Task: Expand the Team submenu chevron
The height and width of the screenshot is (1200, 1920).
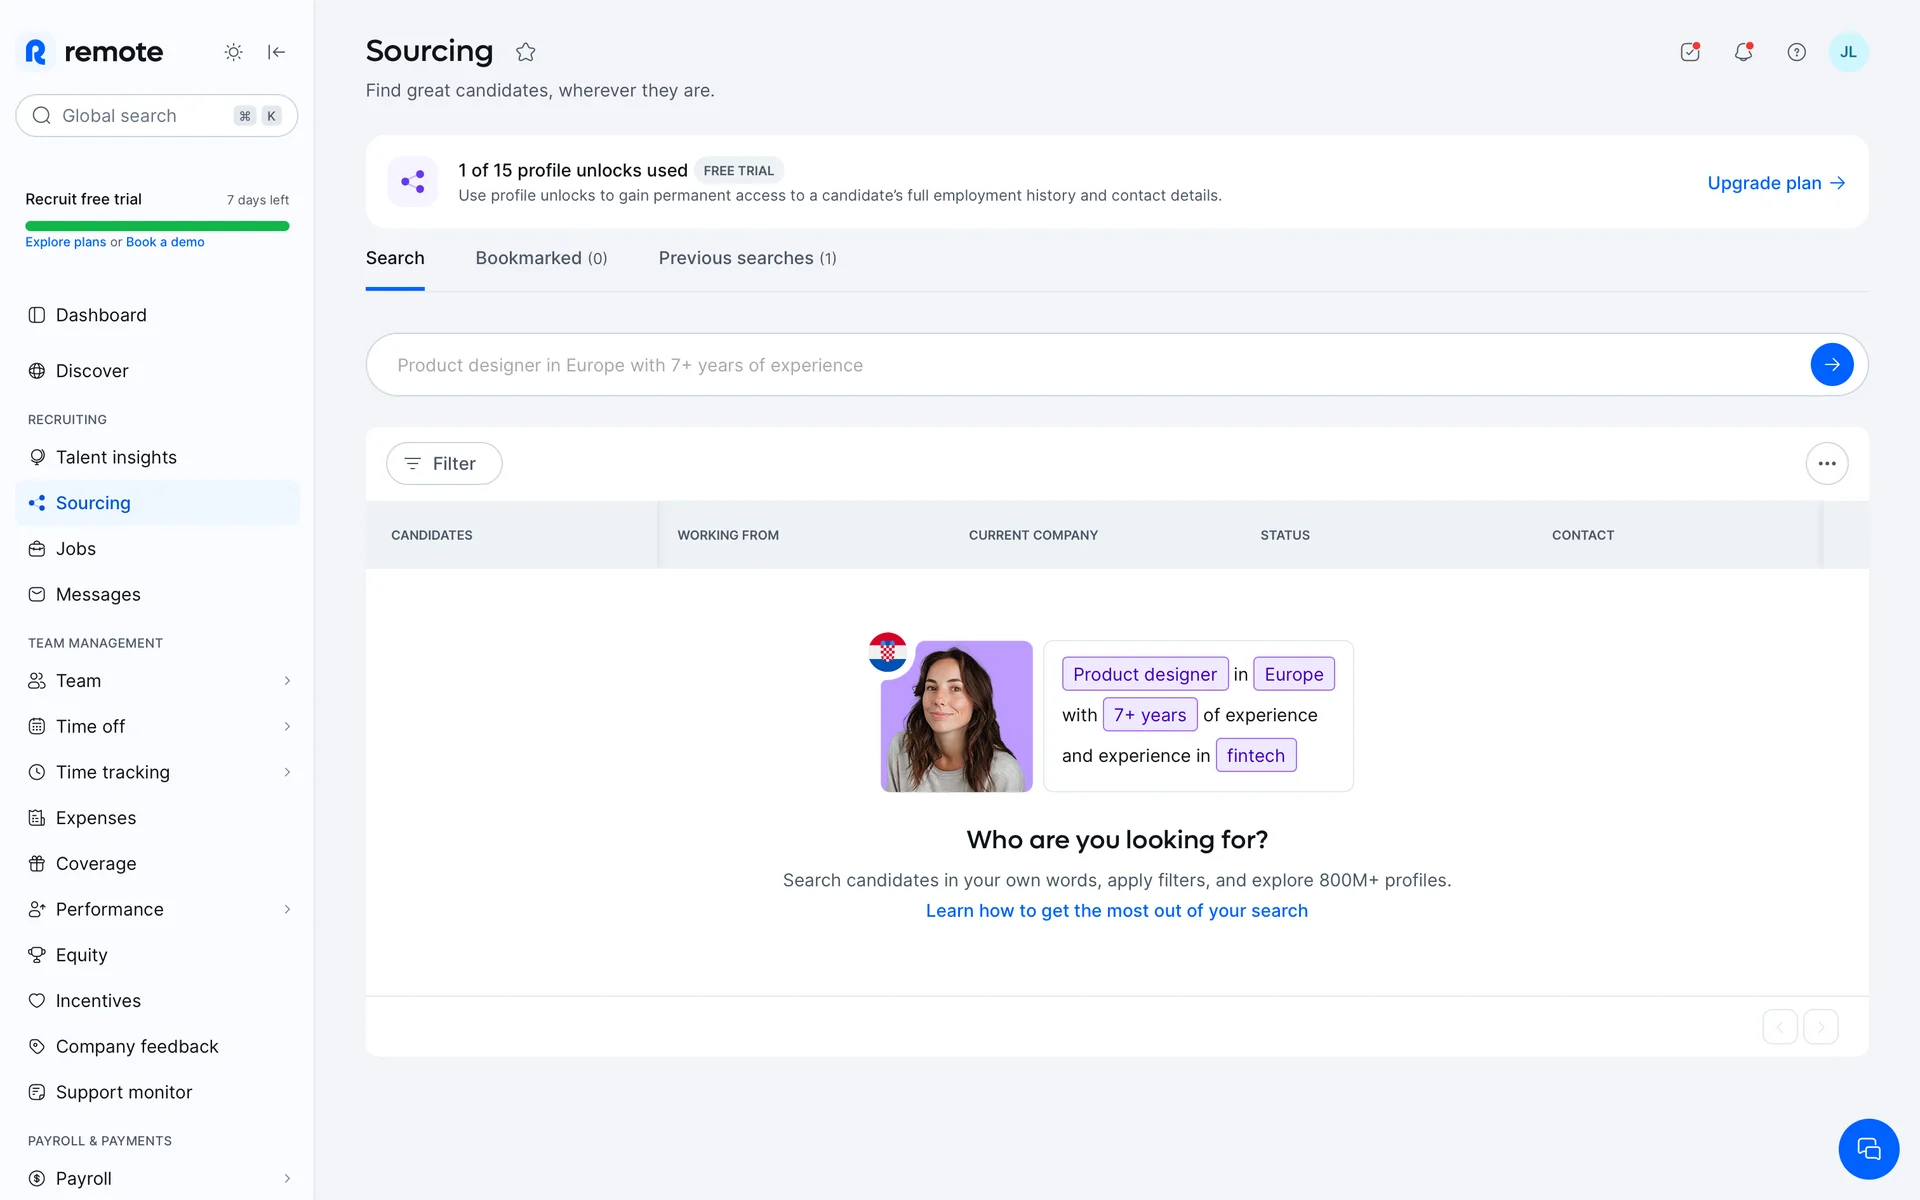Action: pyautogui.click(x=287, y=681)
